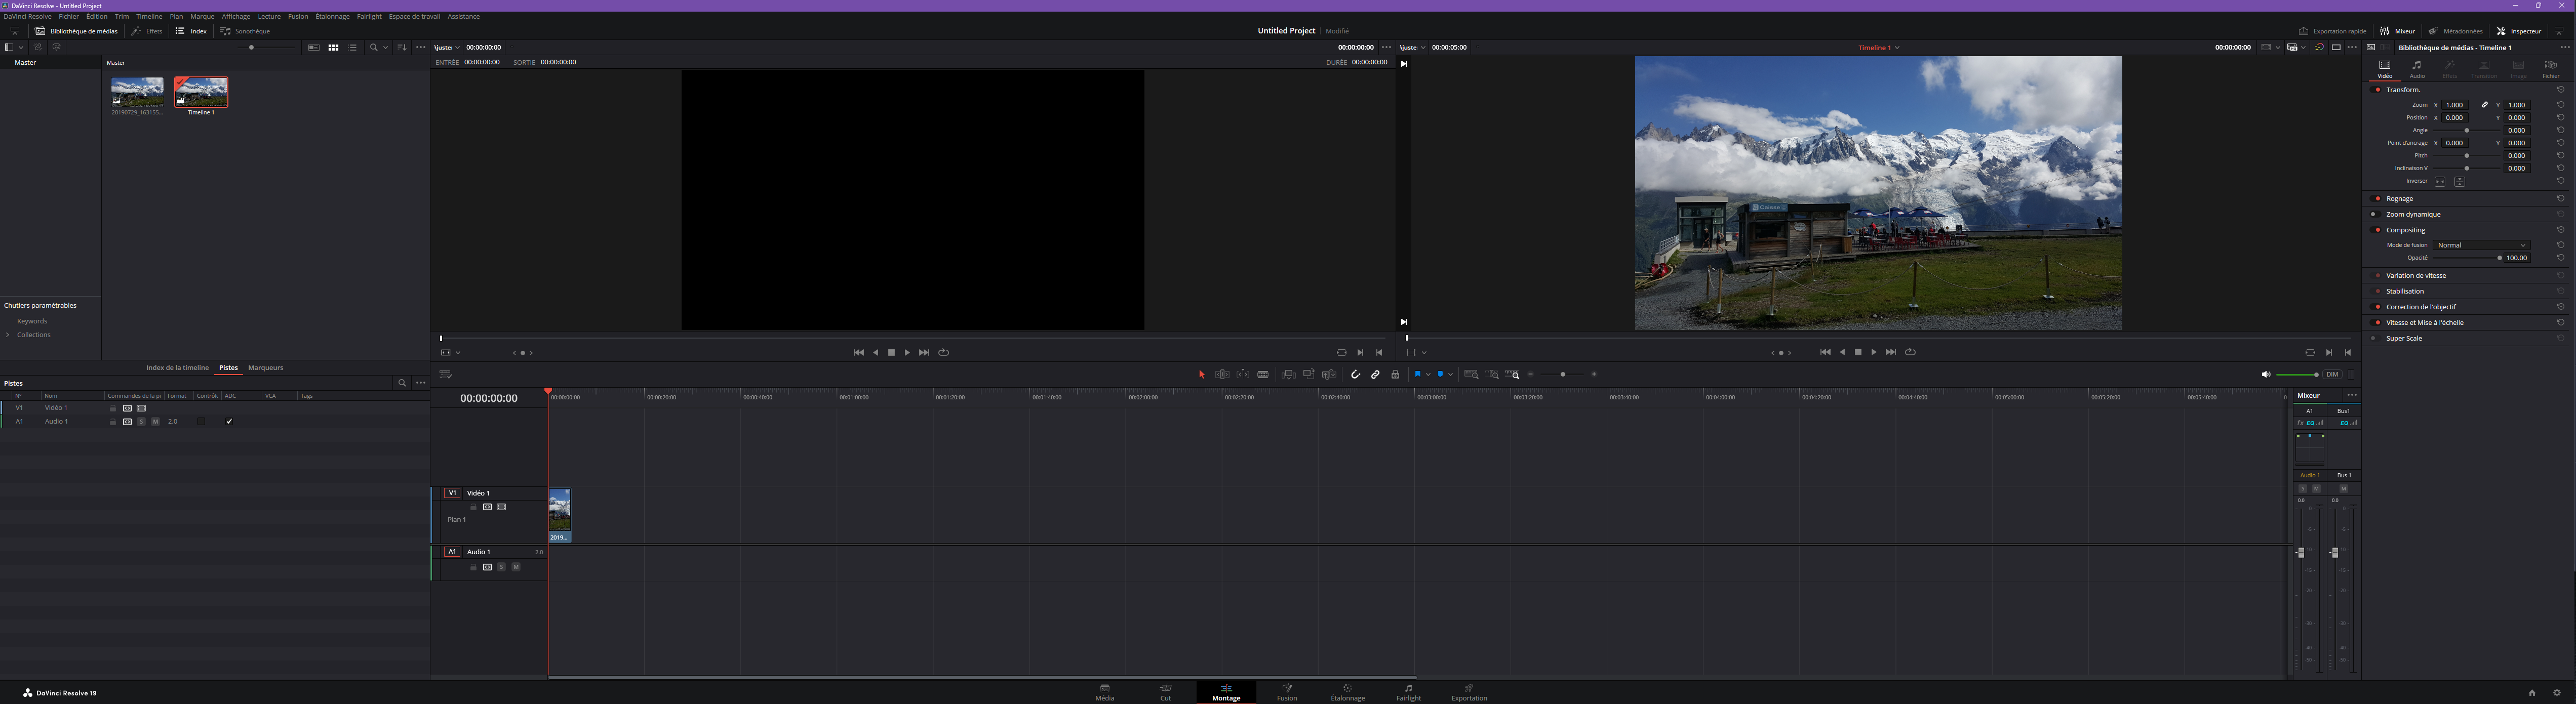The height and width of the screenshot is (704, 2576).
Task: Open Mode de fusion Normal dropdown
Action: click(x=2482, y=245)
